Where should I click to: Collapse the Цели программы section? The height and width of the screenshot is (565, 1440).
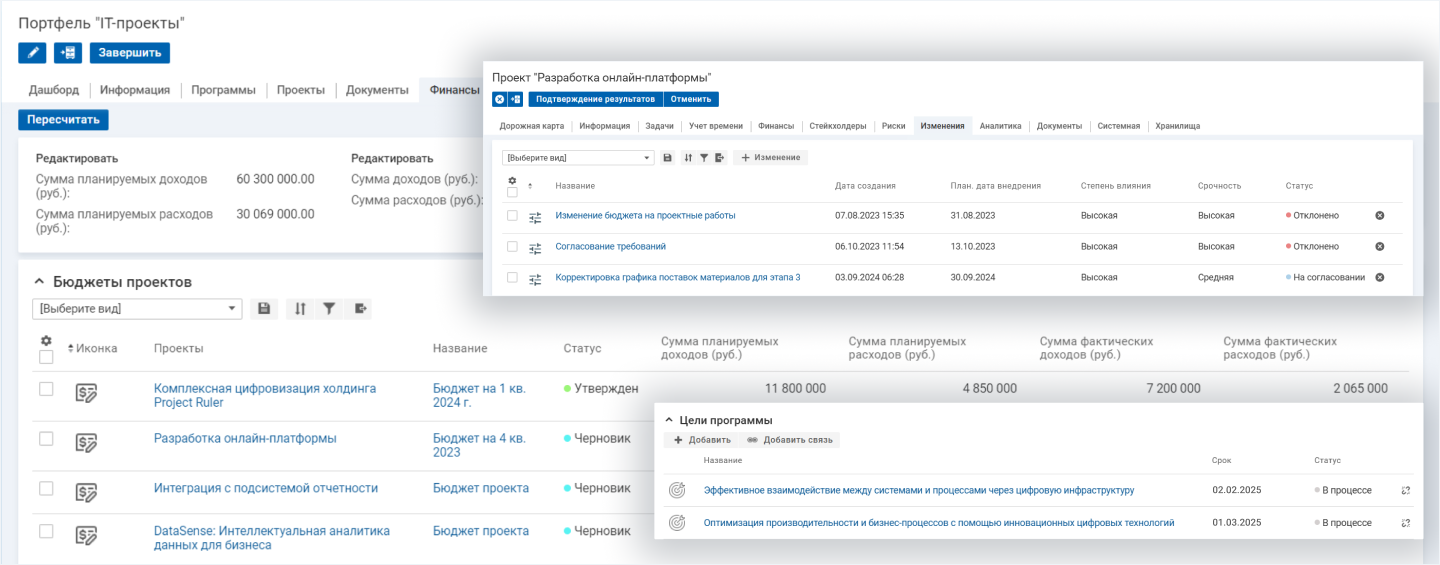(x=669, y=421)
